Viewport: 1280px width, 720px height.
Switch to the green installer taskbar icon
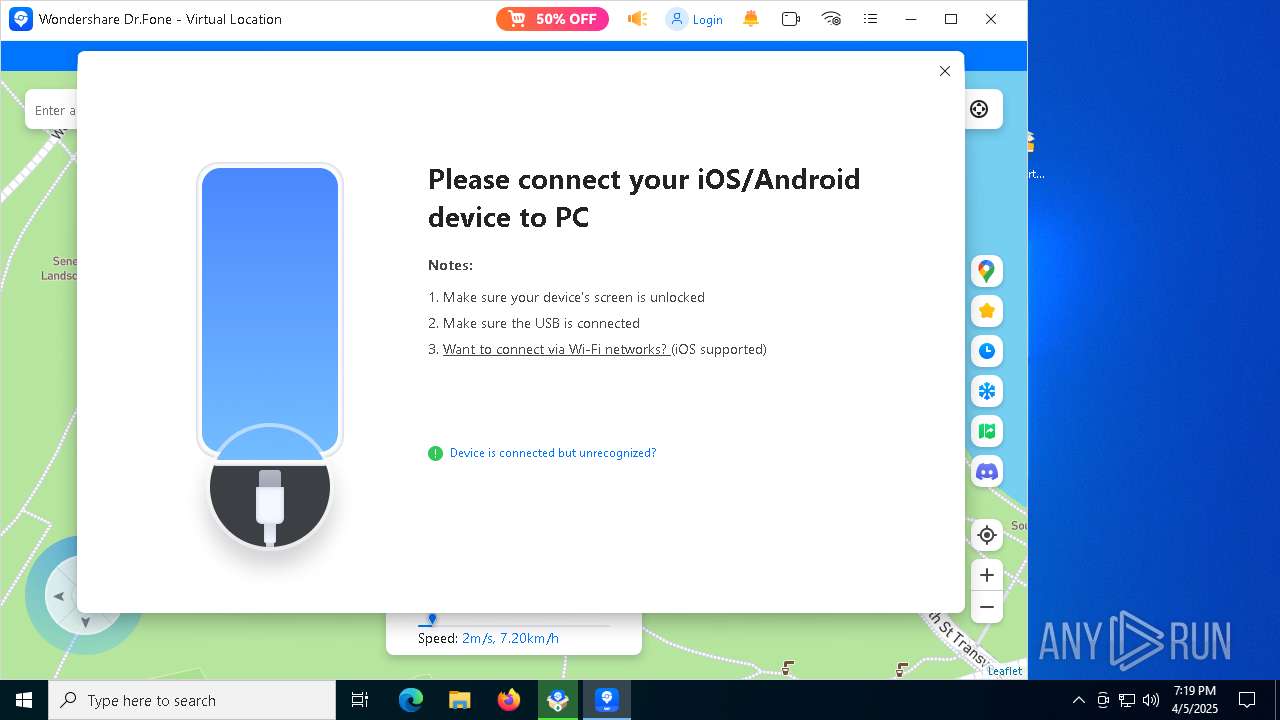click(558, 700)
